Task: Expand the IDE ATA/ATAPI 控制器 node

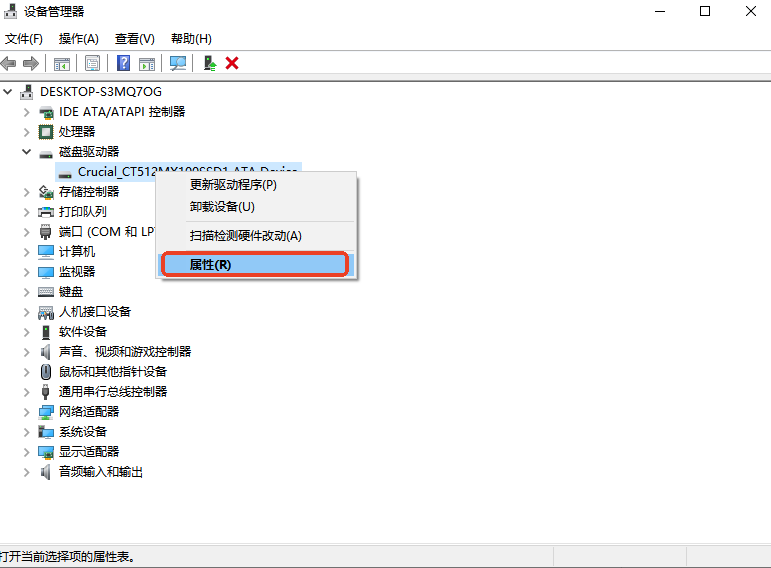Action: coord(27,112)
